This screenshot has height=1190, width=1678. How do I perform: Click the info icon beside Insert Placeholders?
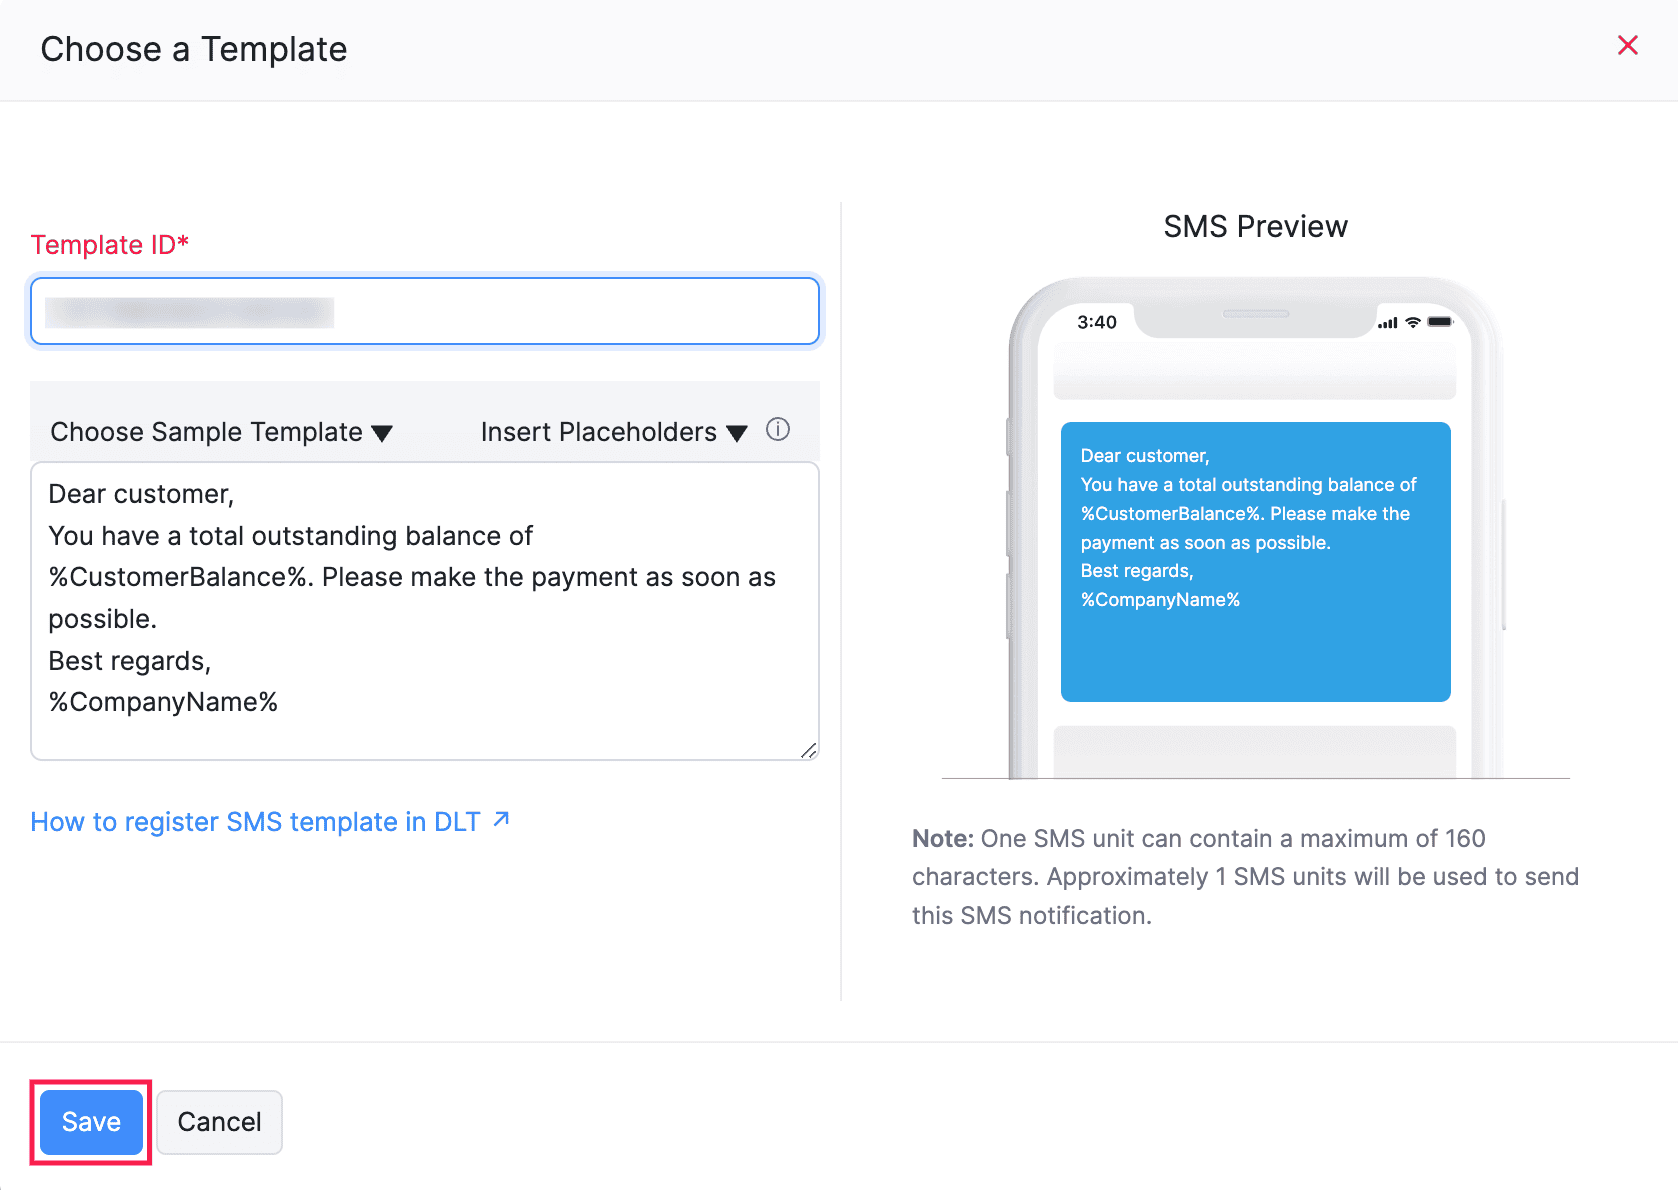pyautogui.click(x=777, y=430)
